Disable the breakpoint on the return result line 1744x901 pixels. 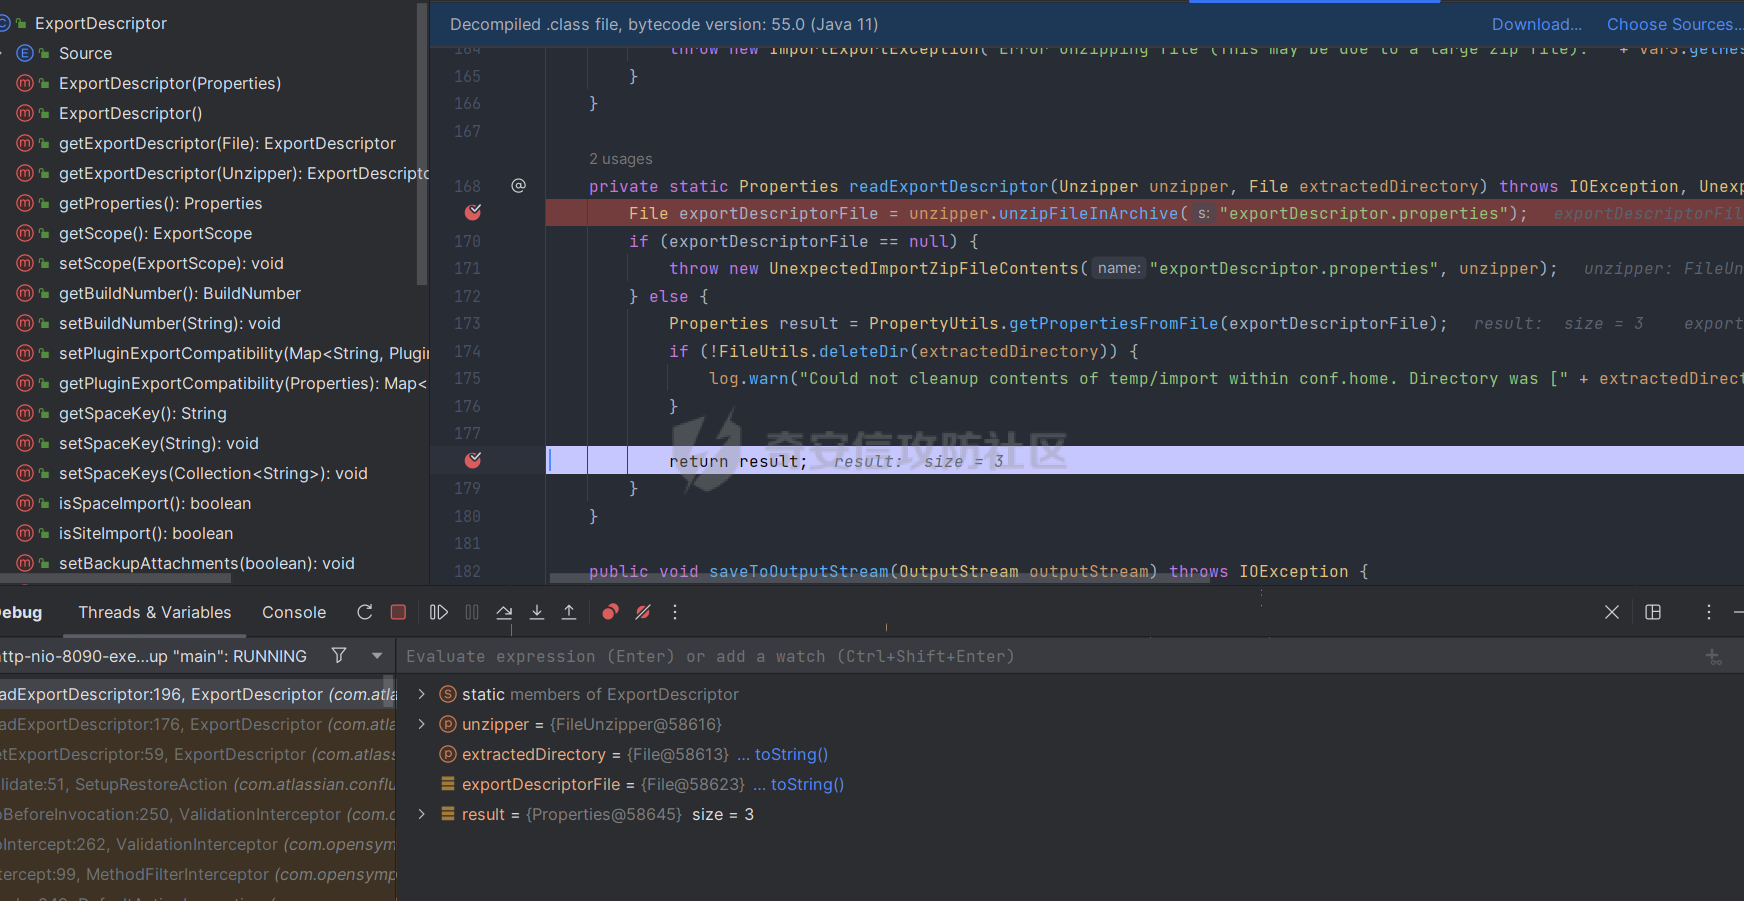tap(473, 460)
